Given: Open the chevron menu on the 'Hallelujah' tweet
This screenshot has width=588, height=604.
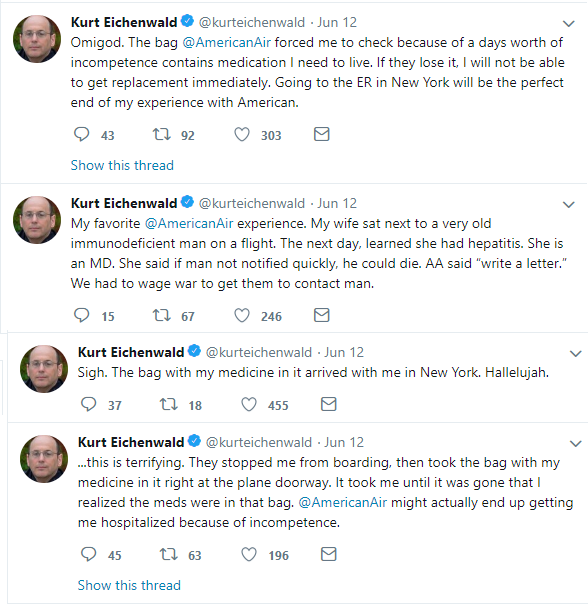Looking at the screenshot, I should point(576,354).
